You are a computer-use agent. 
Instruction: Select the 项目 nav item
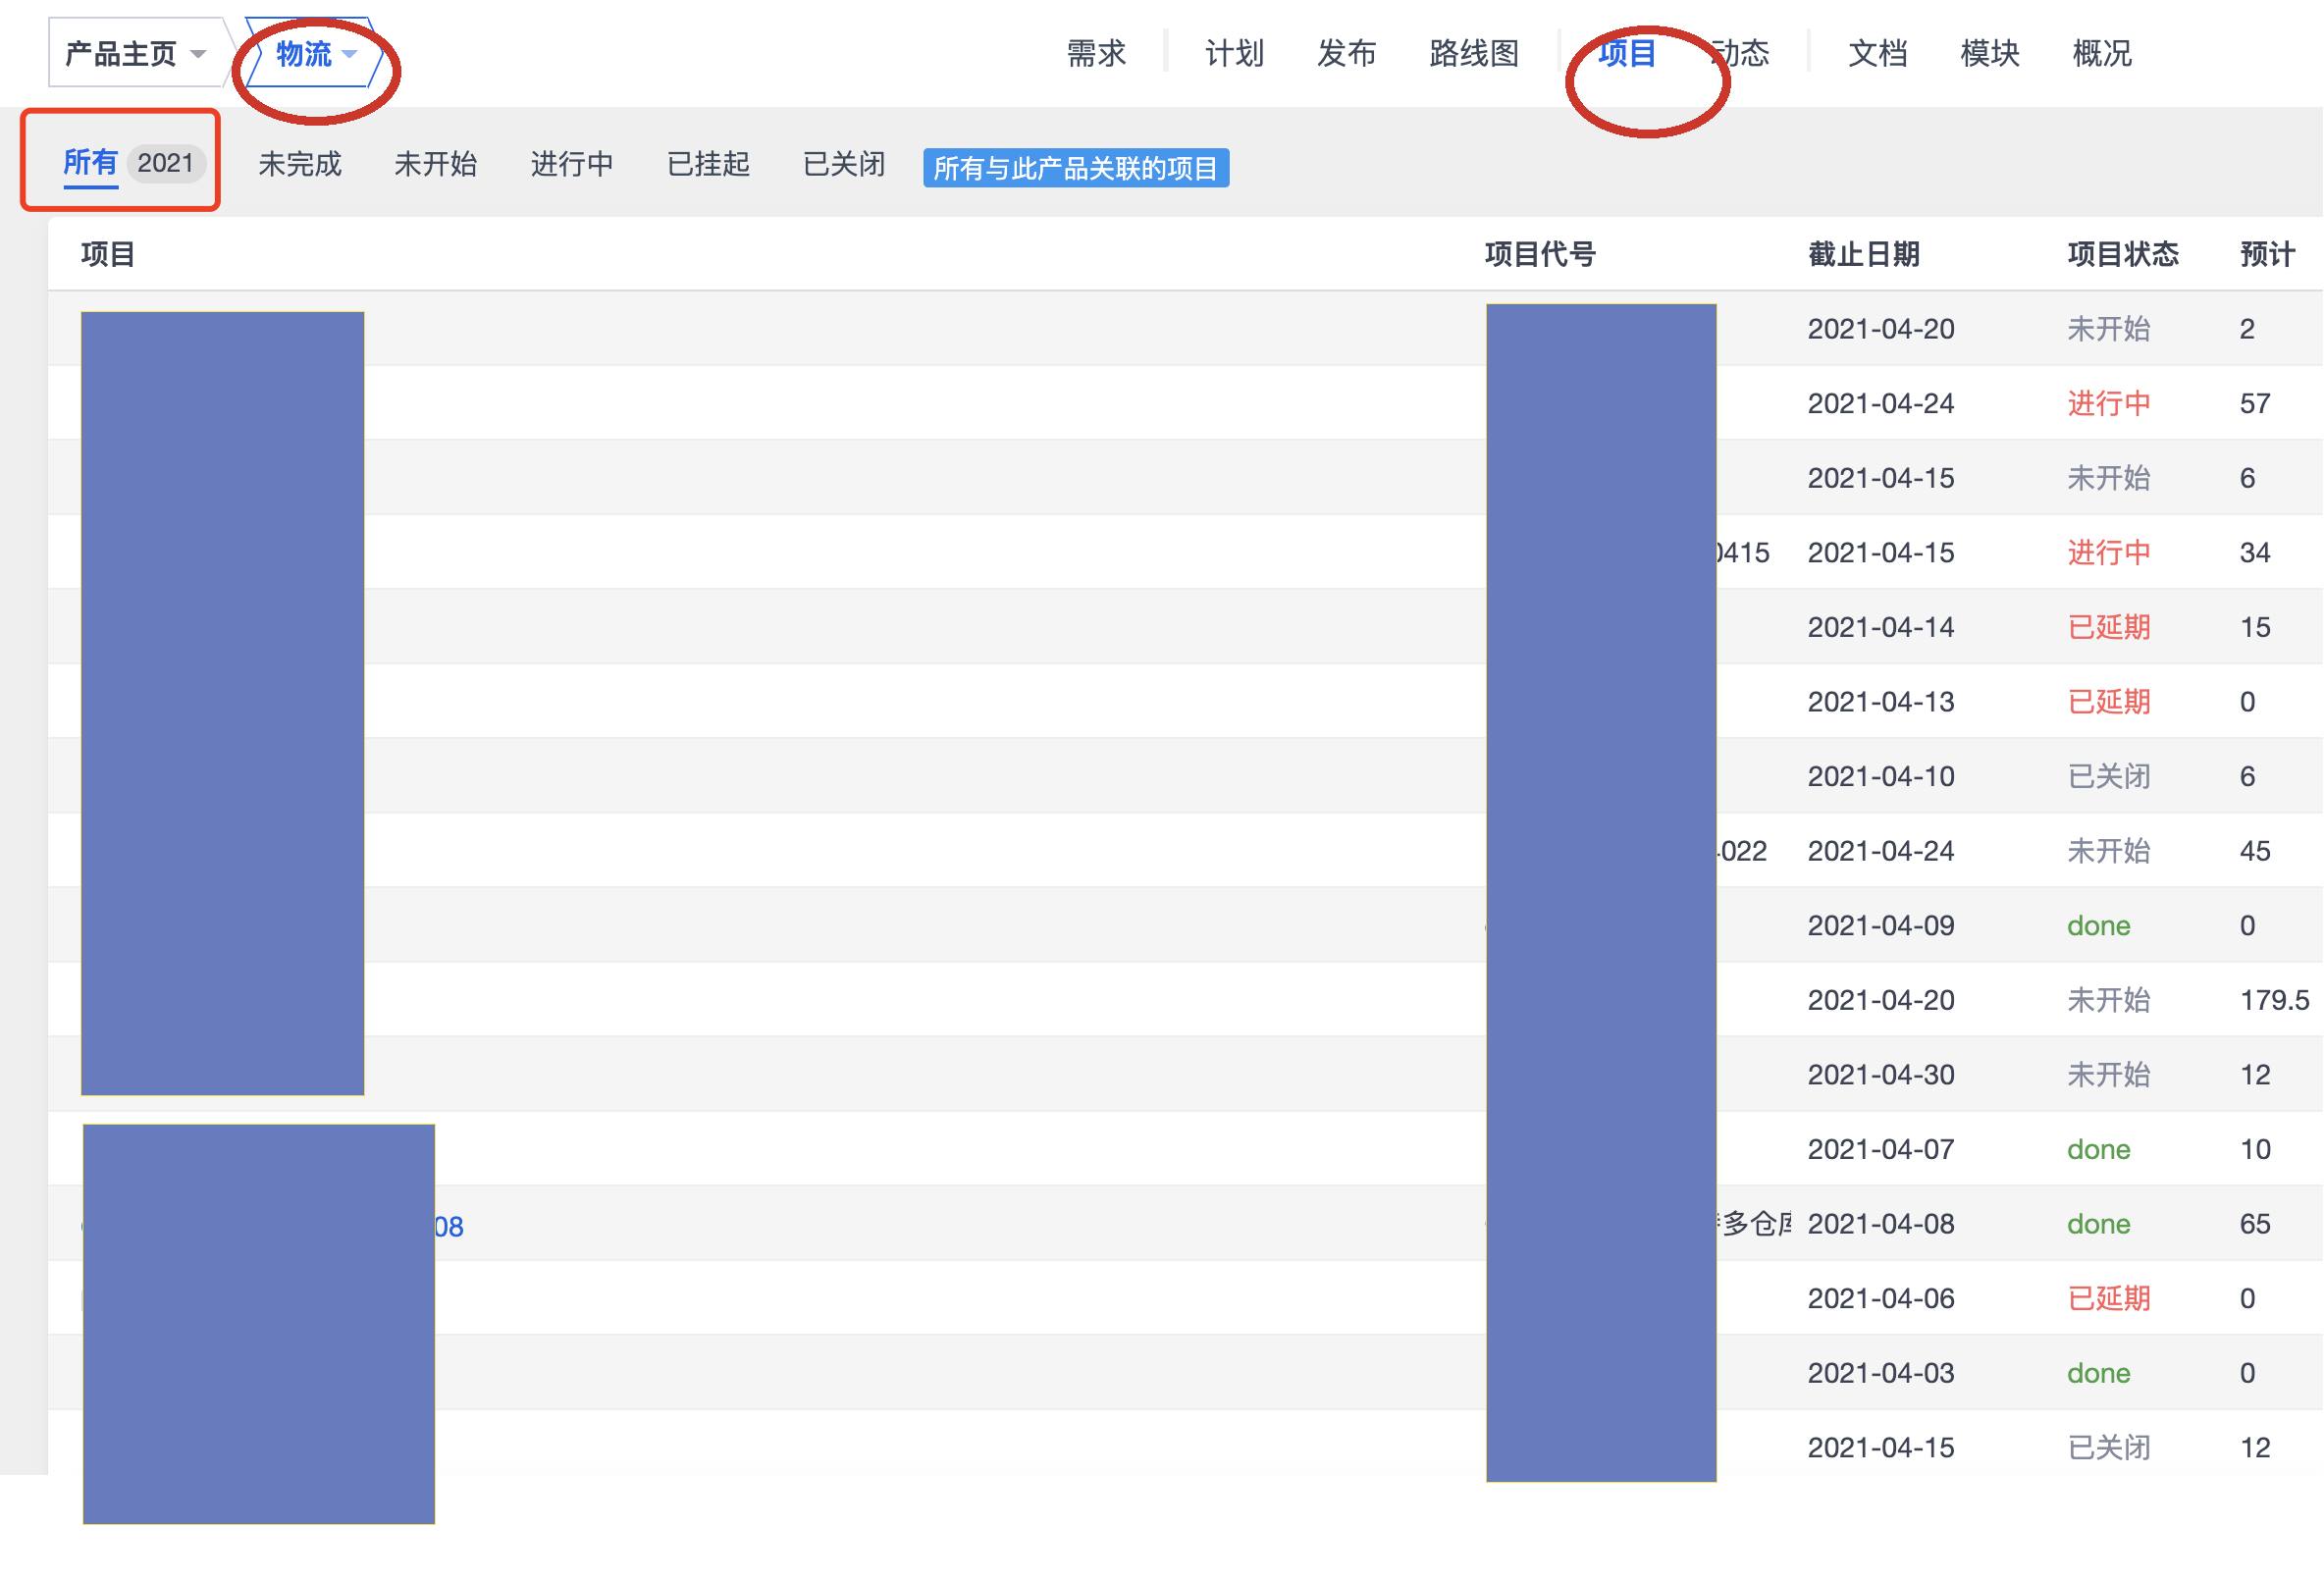[1627, 53]
